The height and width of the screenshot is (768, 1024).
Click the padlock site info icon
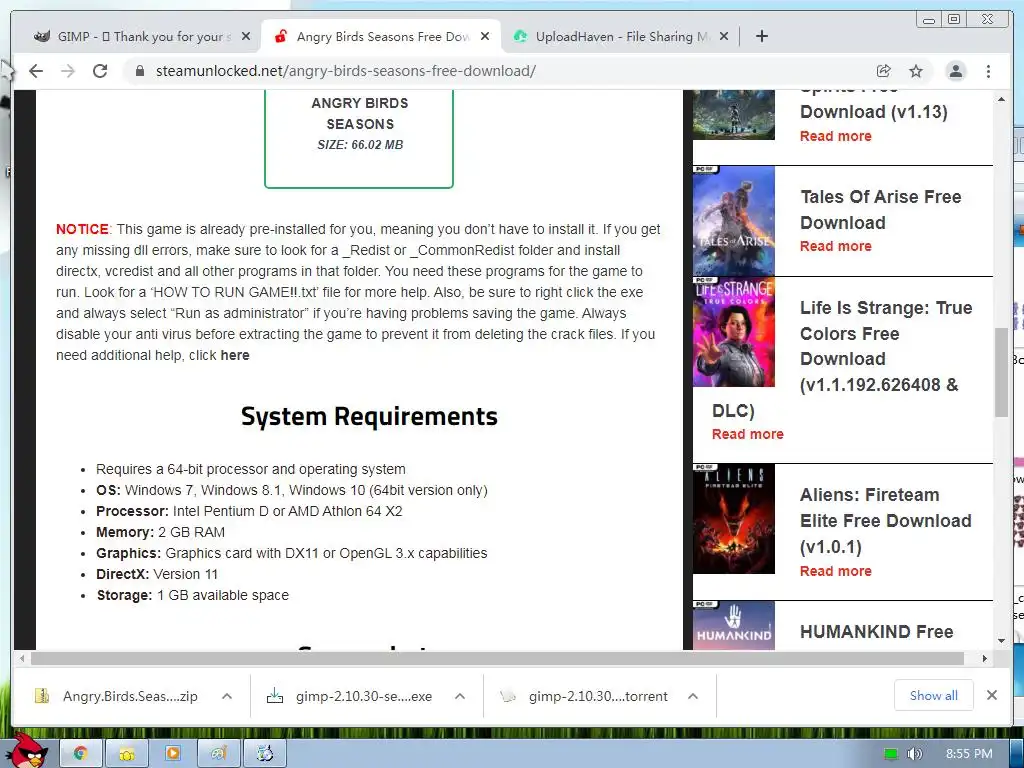(x=139, y=71)
